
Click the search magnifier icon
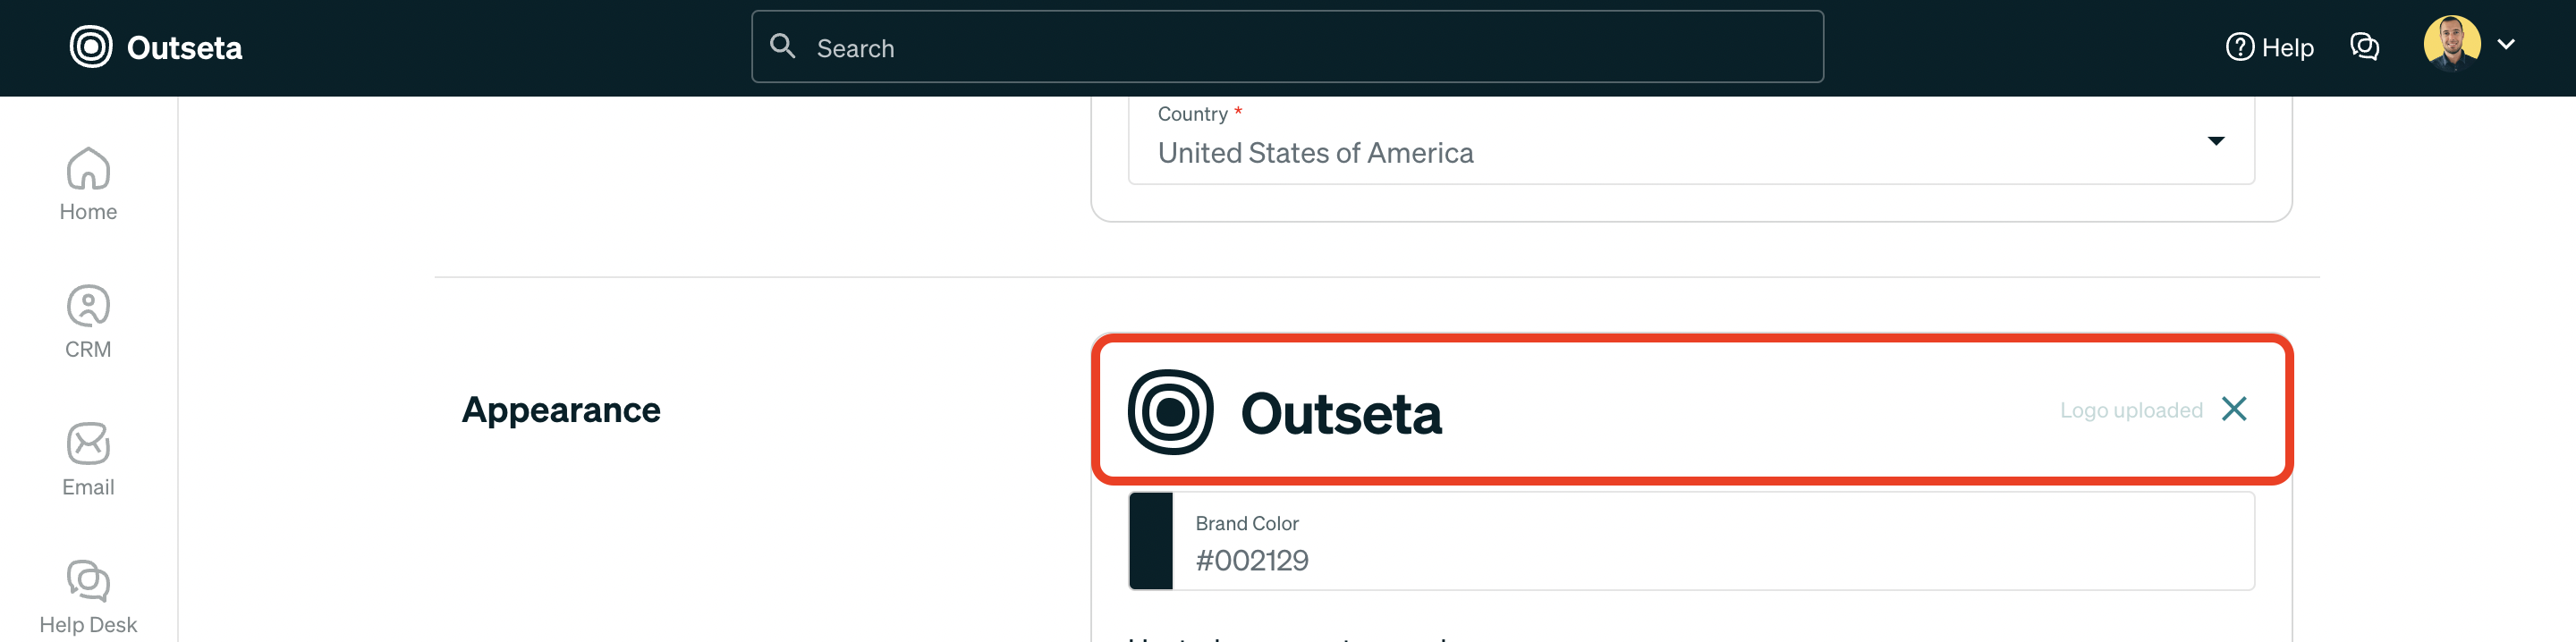[x=783, y=46]
